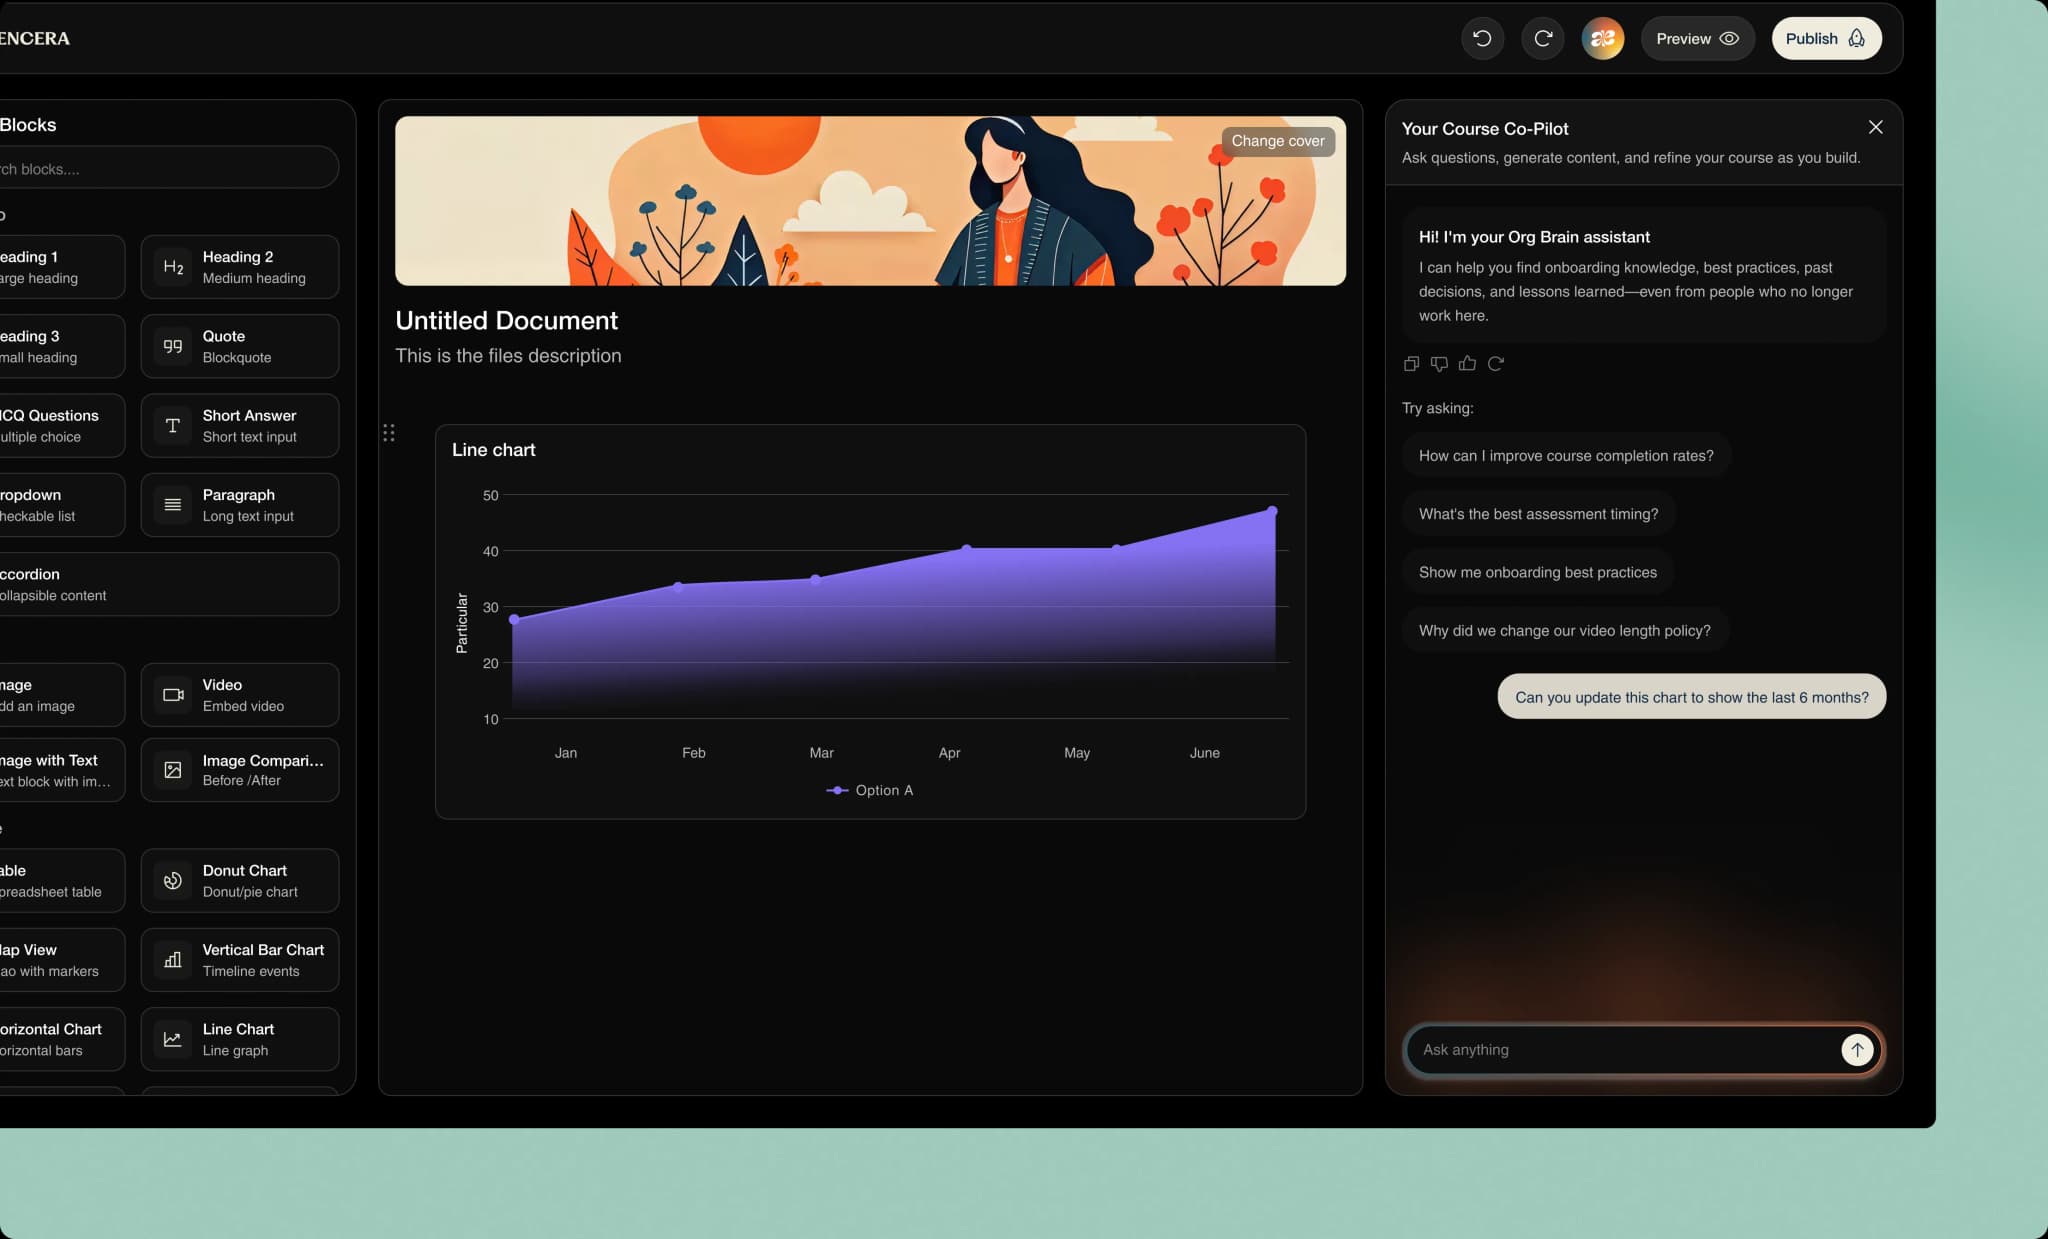Click the thumbs up feedback icon
Viewport: 2048px width, 1239px height.
click(1467, 364)
